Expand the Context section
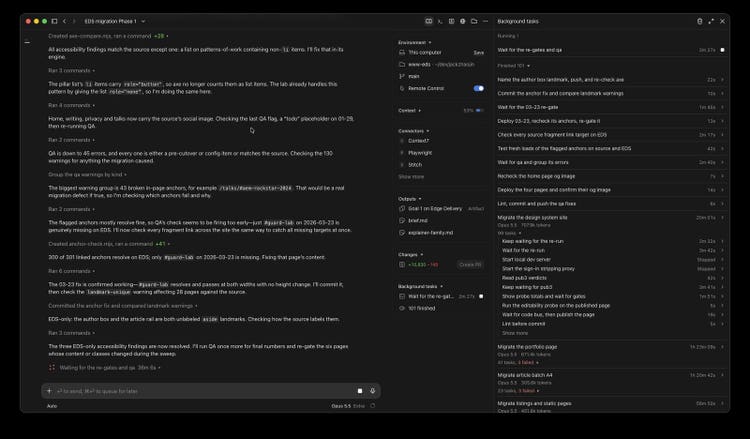The image size is (750, 439). 409,110
